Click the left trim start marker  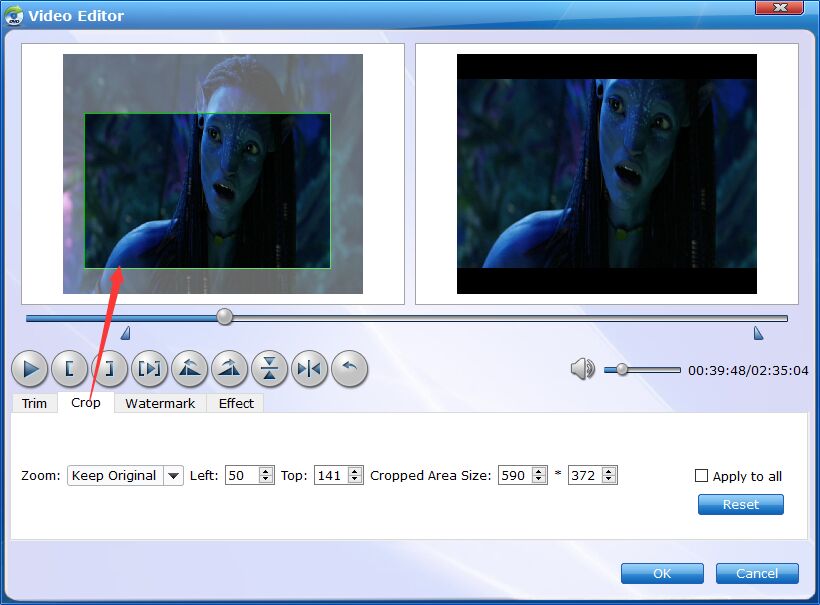tap(126, 333)
